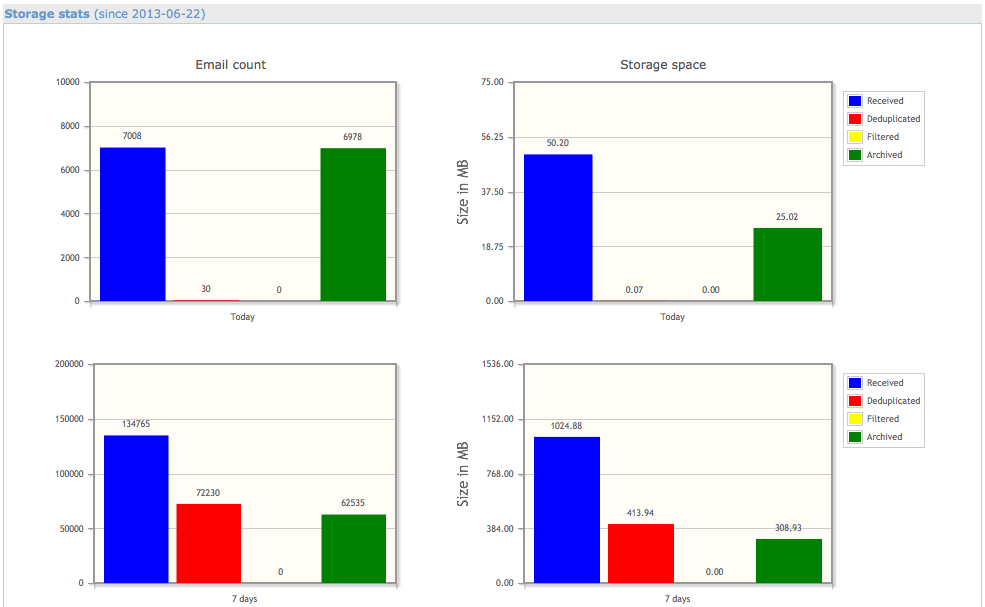Click the Email count chart title
Screen dimensions: 985x607
tap(230, 65)
